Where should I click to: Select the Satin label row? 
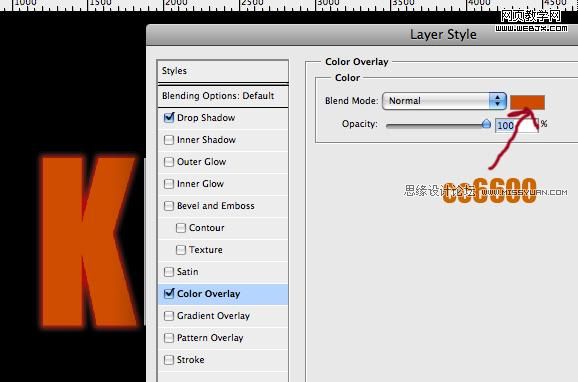[187, 272]
